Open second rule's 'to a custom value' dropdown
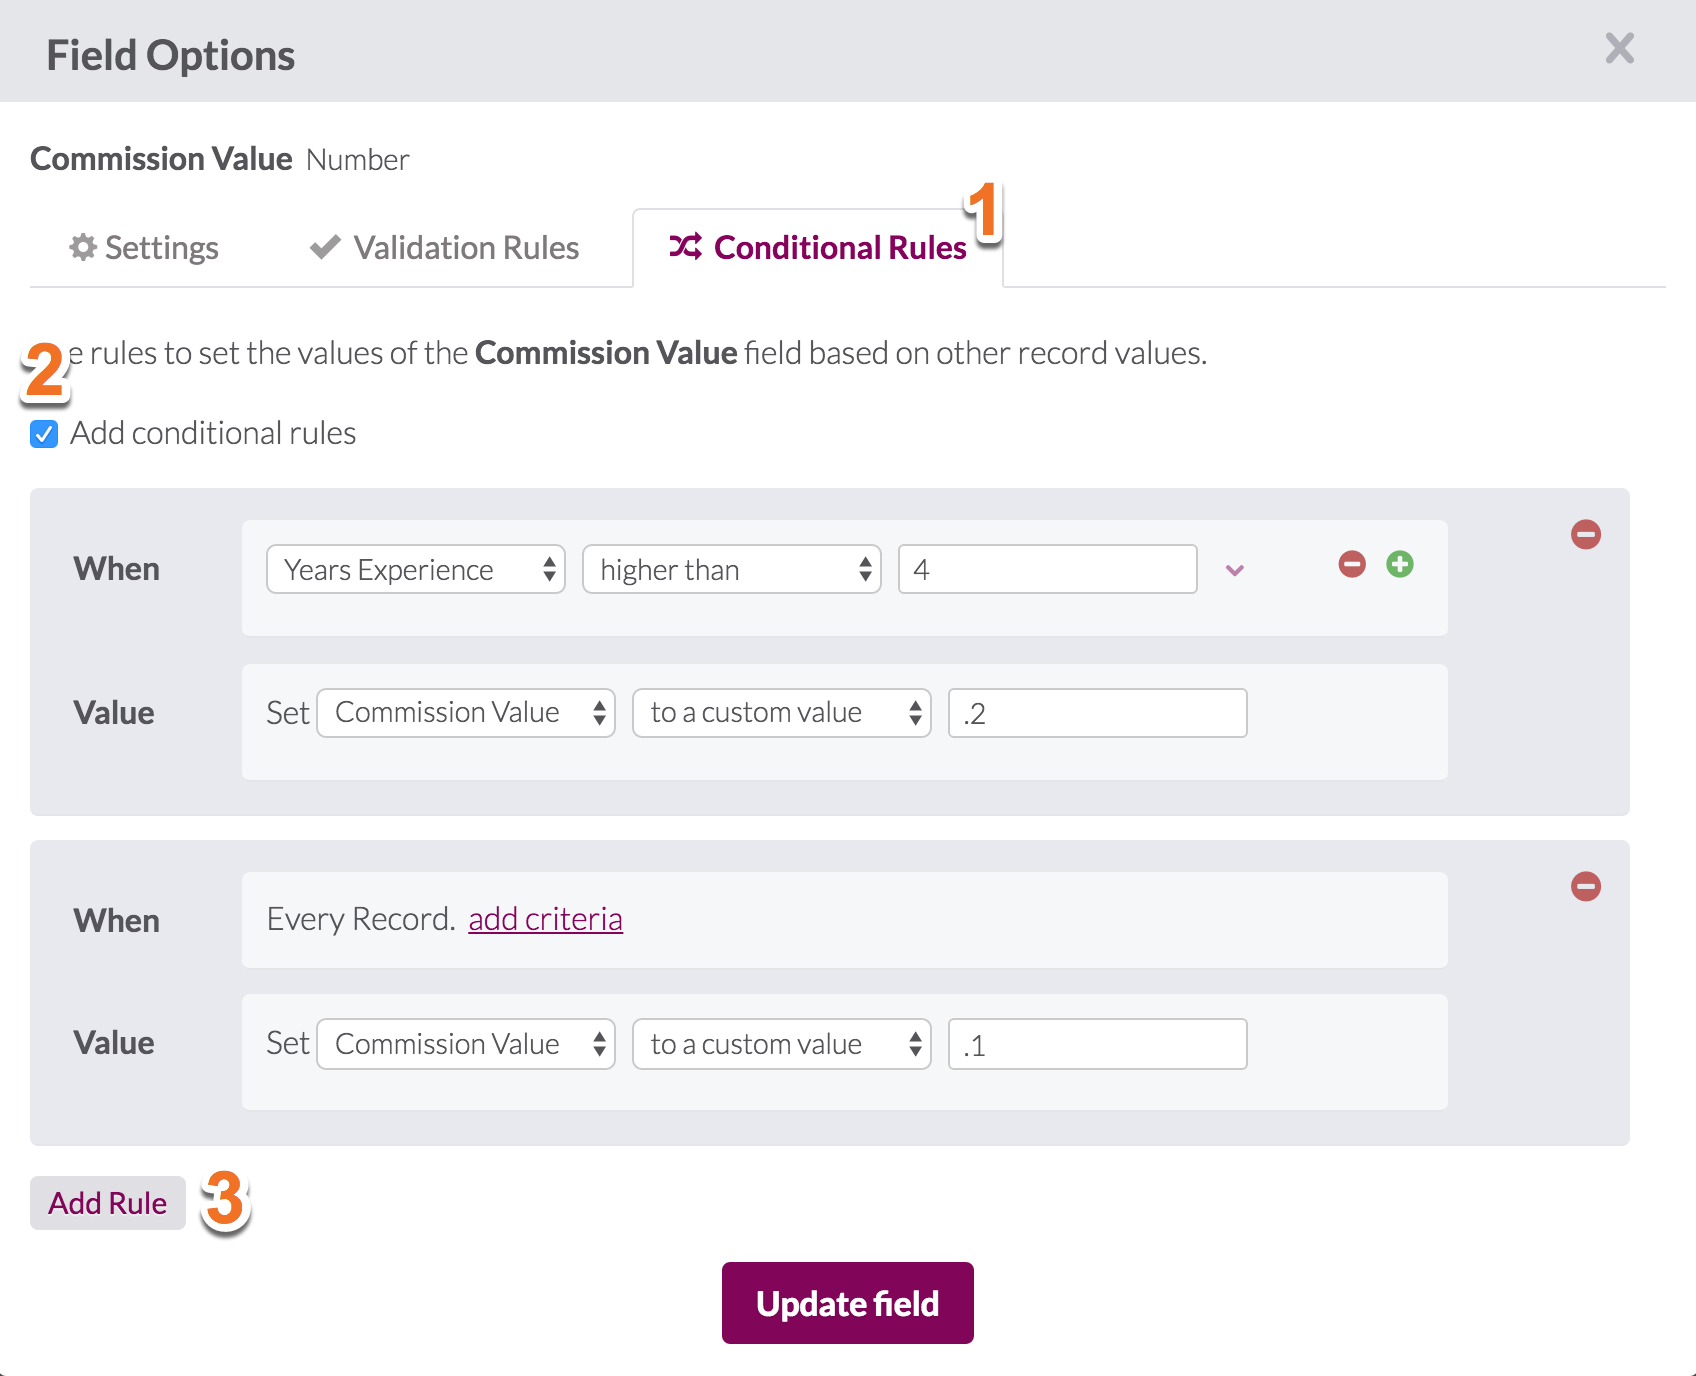The image size is (1696, 1376). tap(781, 1044)
